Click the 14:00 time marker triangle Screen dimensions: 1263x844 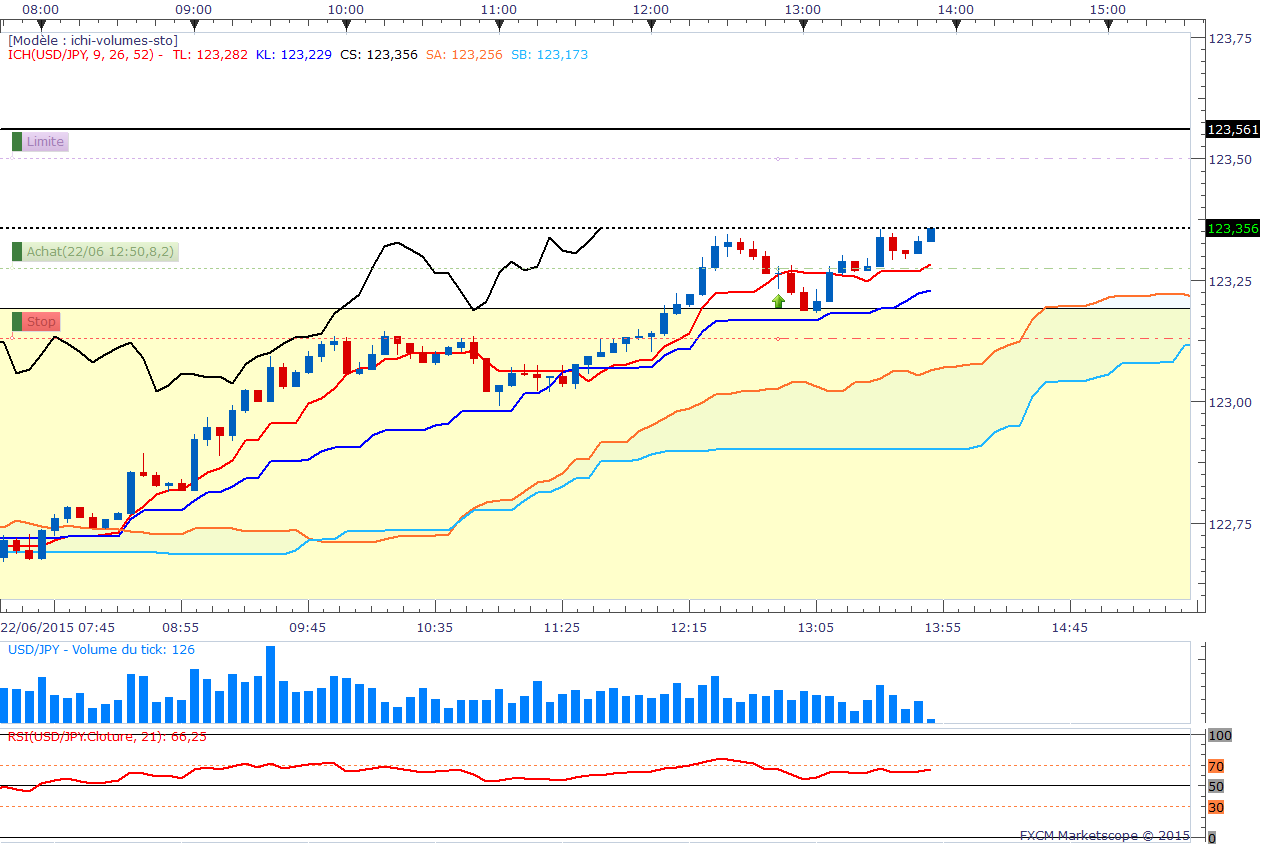956,25
